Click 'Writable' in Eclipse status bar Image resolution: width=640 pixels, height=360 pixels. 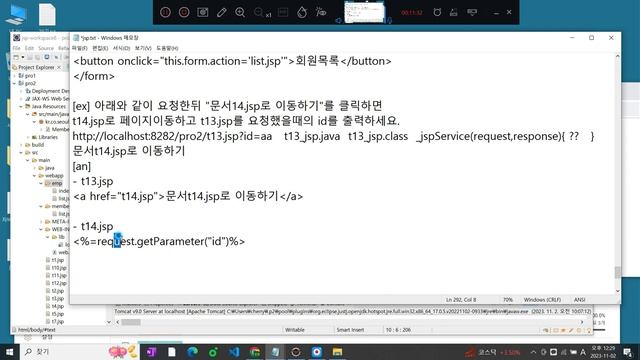(295, 330)
